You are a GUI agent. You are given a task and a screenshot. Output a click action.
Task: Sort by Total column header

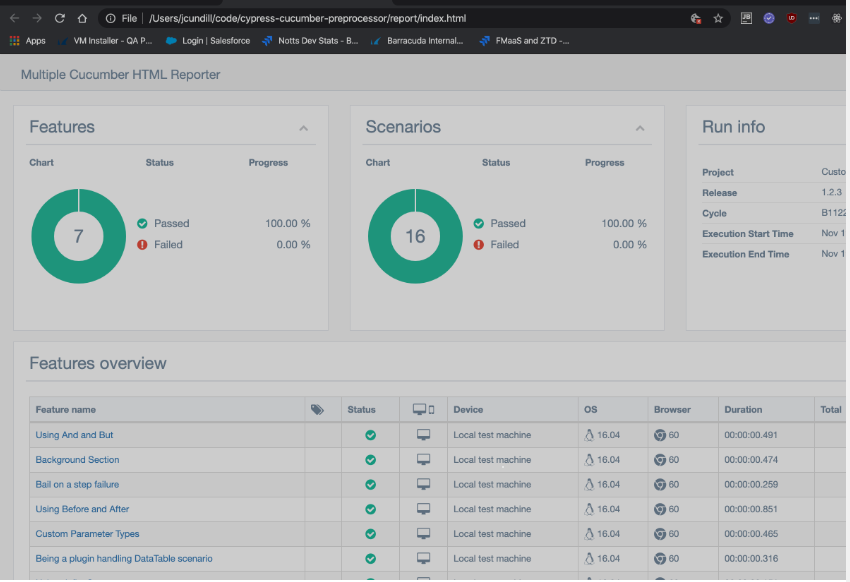tap(830, 410)
